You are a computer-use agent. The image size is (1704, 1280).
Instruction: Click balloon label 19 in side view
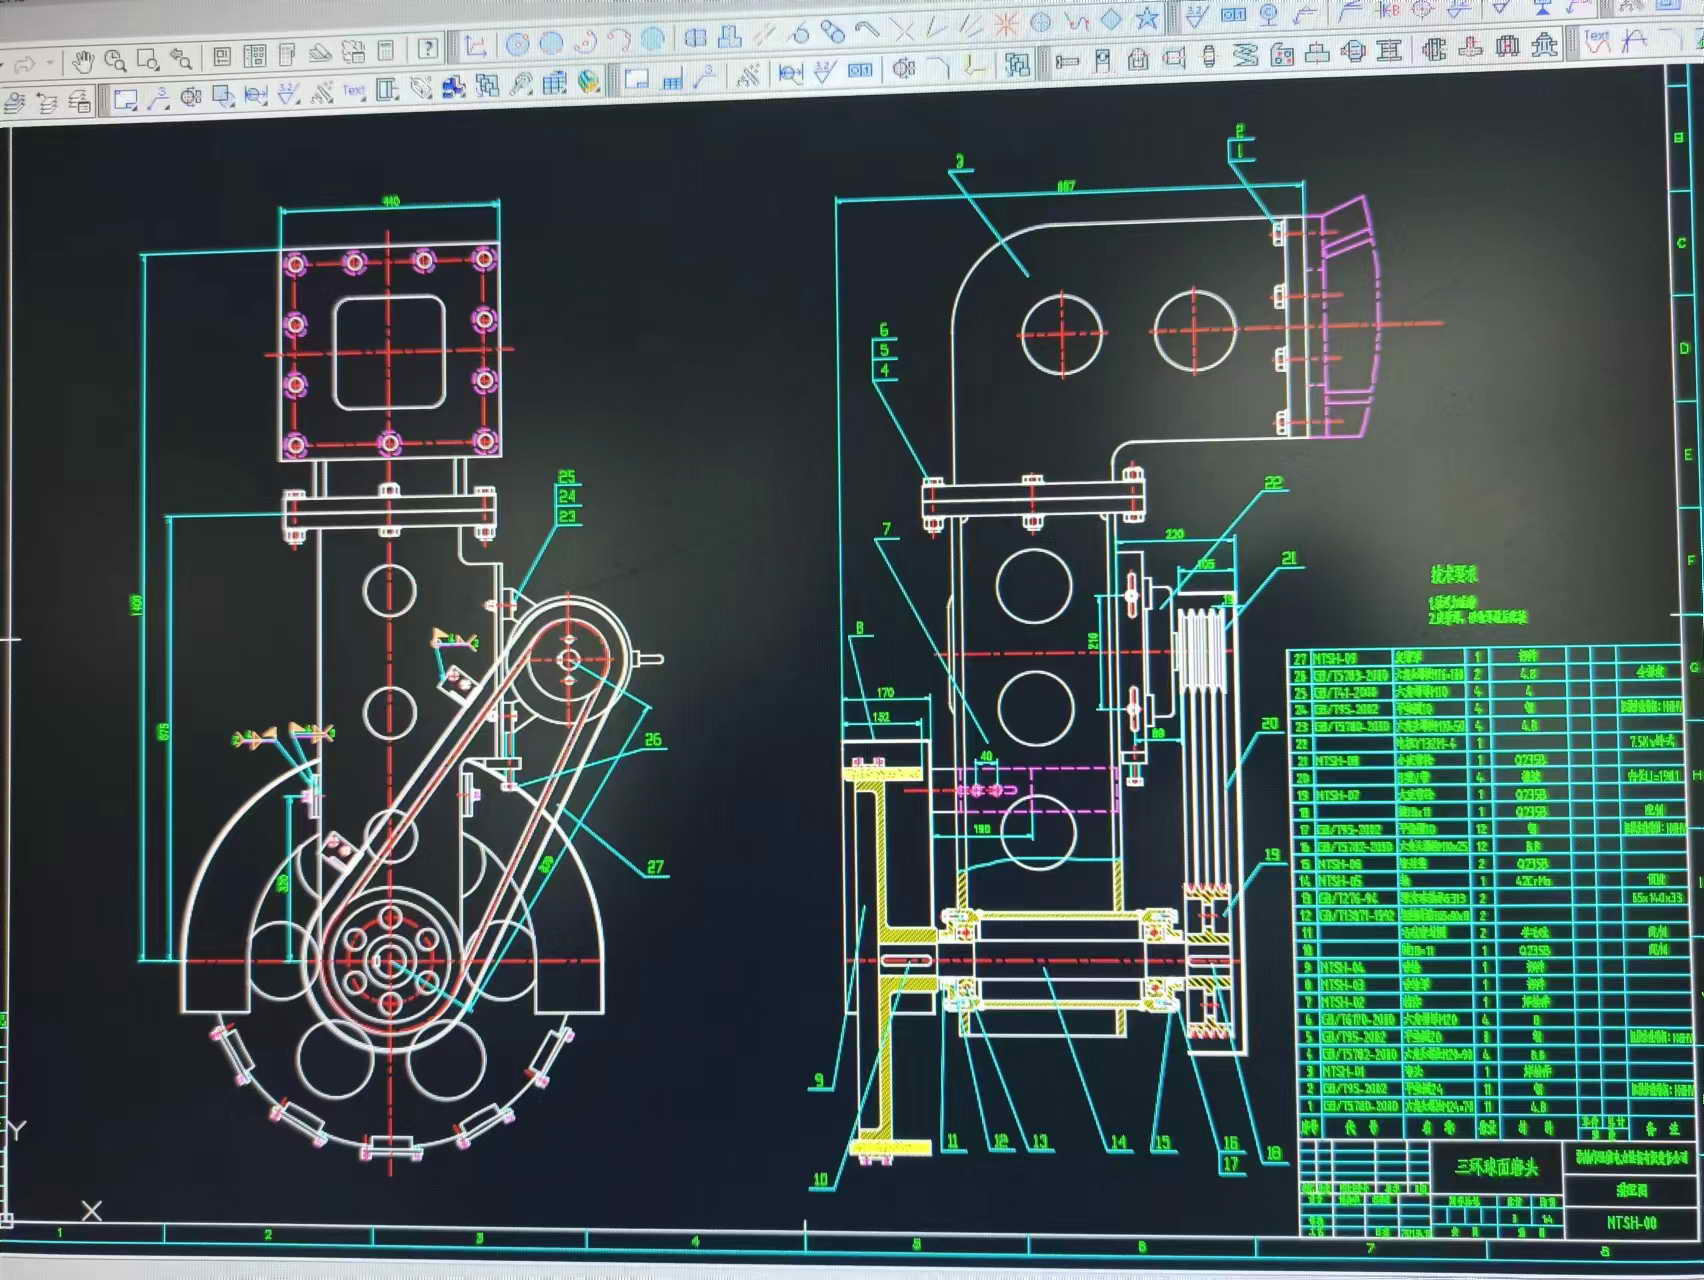coord(1272,854)
